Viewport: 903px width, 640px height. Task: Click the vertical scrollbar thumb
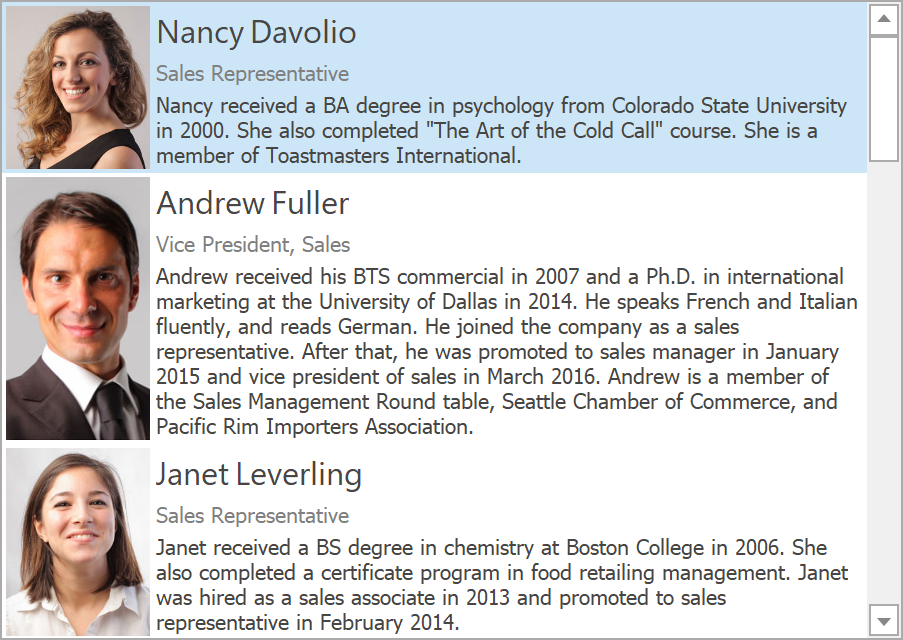[883, 98]
